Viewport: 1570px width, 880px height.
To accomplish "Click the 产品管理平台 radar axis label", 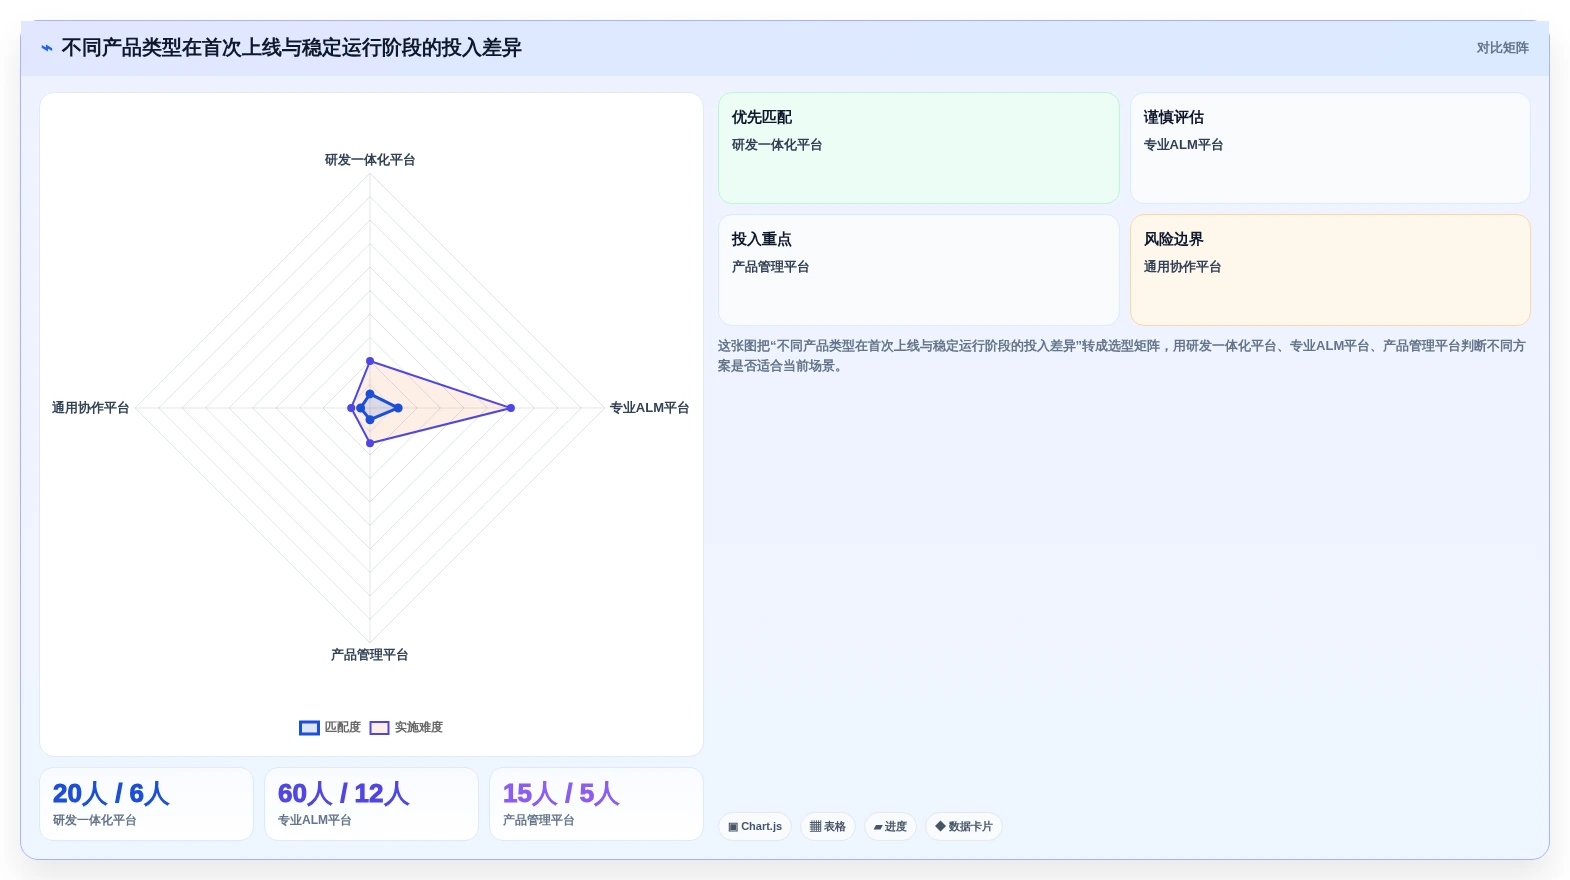I will (x=370, y=655).
